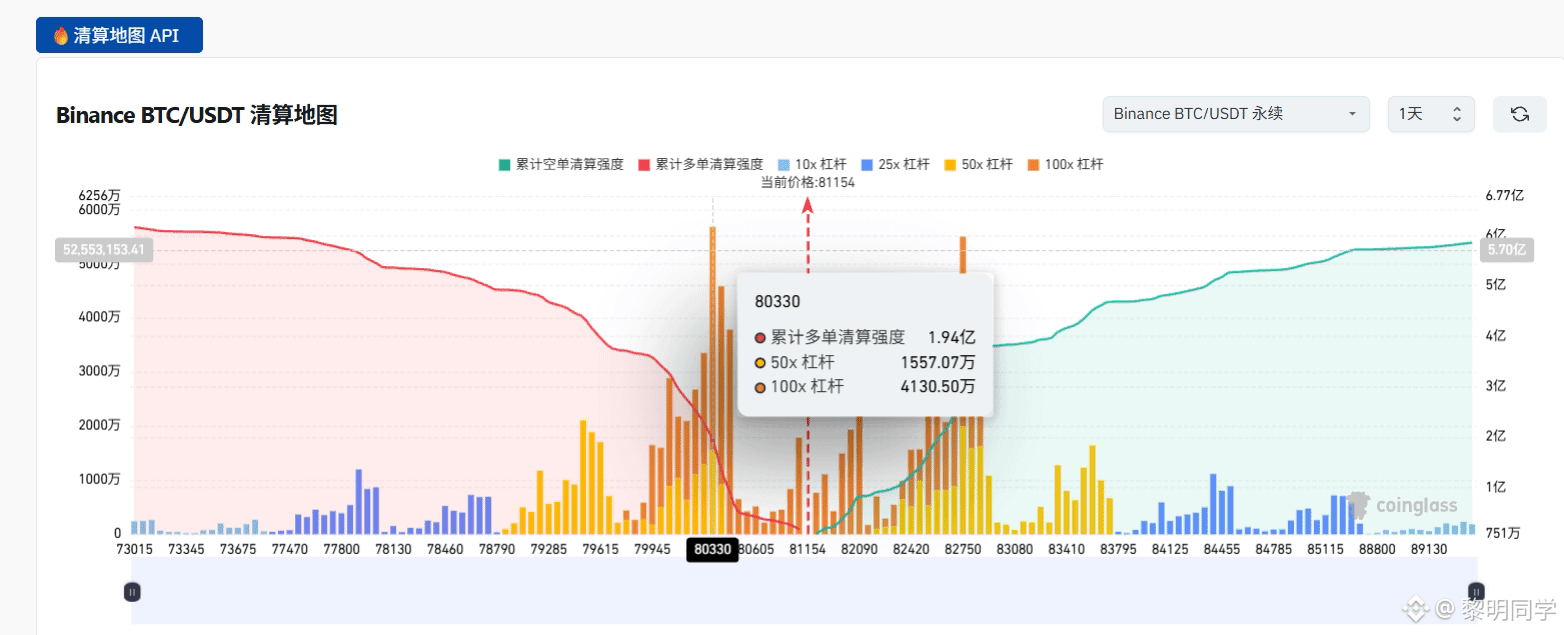Click tooltip row 50x 杠杆 1557.07万
Viewport: 1564px width, 635px height.
tap(866, 362)
